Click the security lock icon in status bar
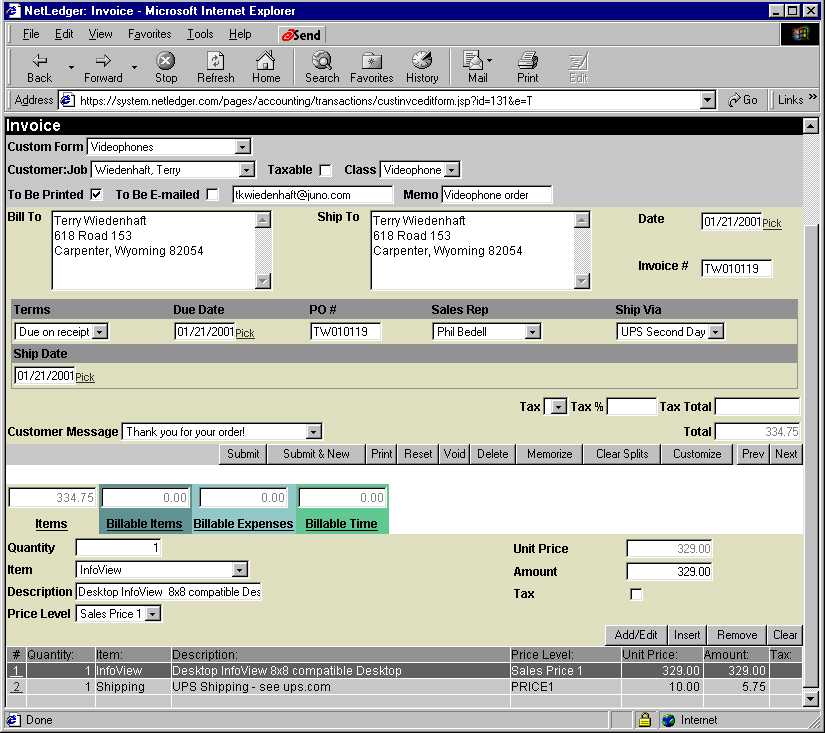The width and height of the screenshot is (825, 733). 645,719
